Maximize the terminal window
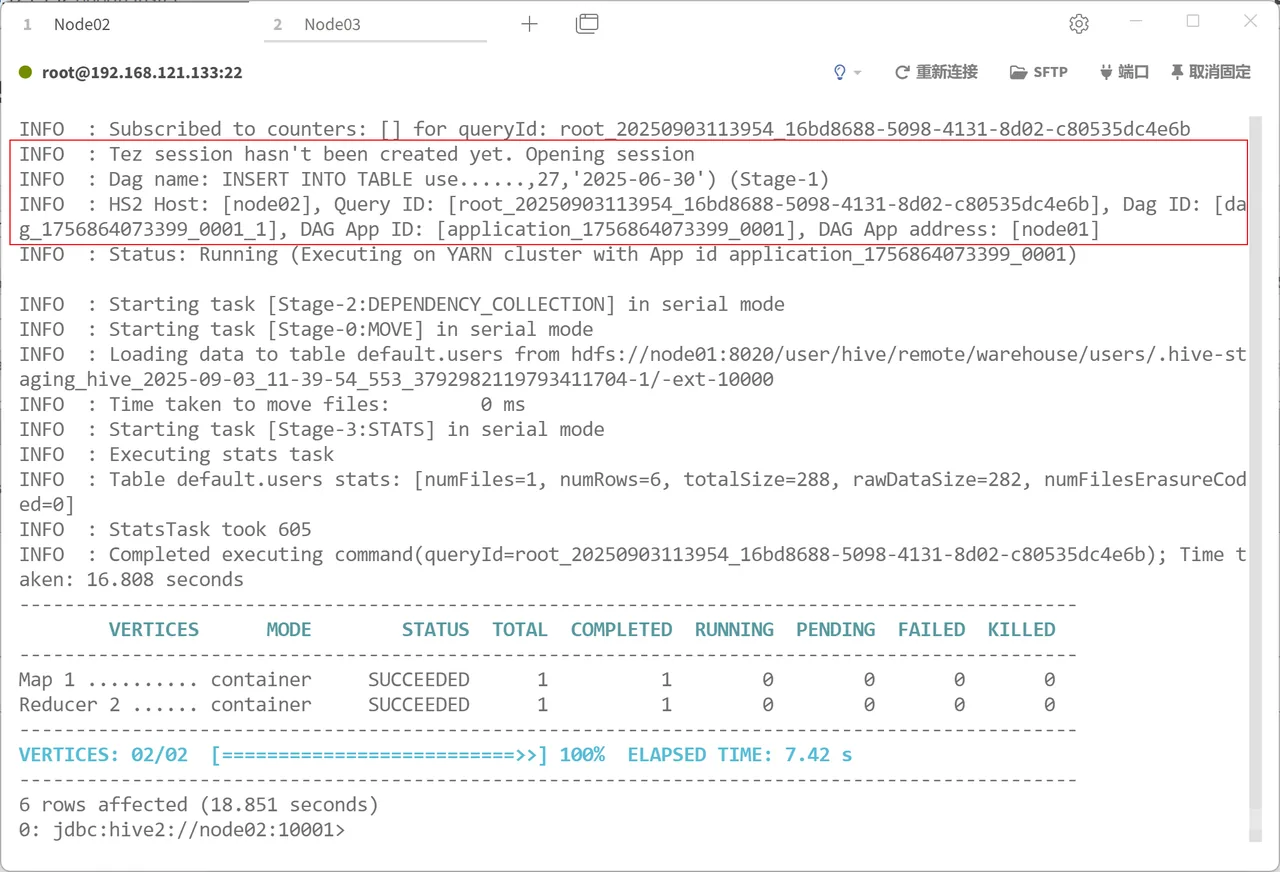This screenshot has width=1280, height=872. click(1193, 21)
